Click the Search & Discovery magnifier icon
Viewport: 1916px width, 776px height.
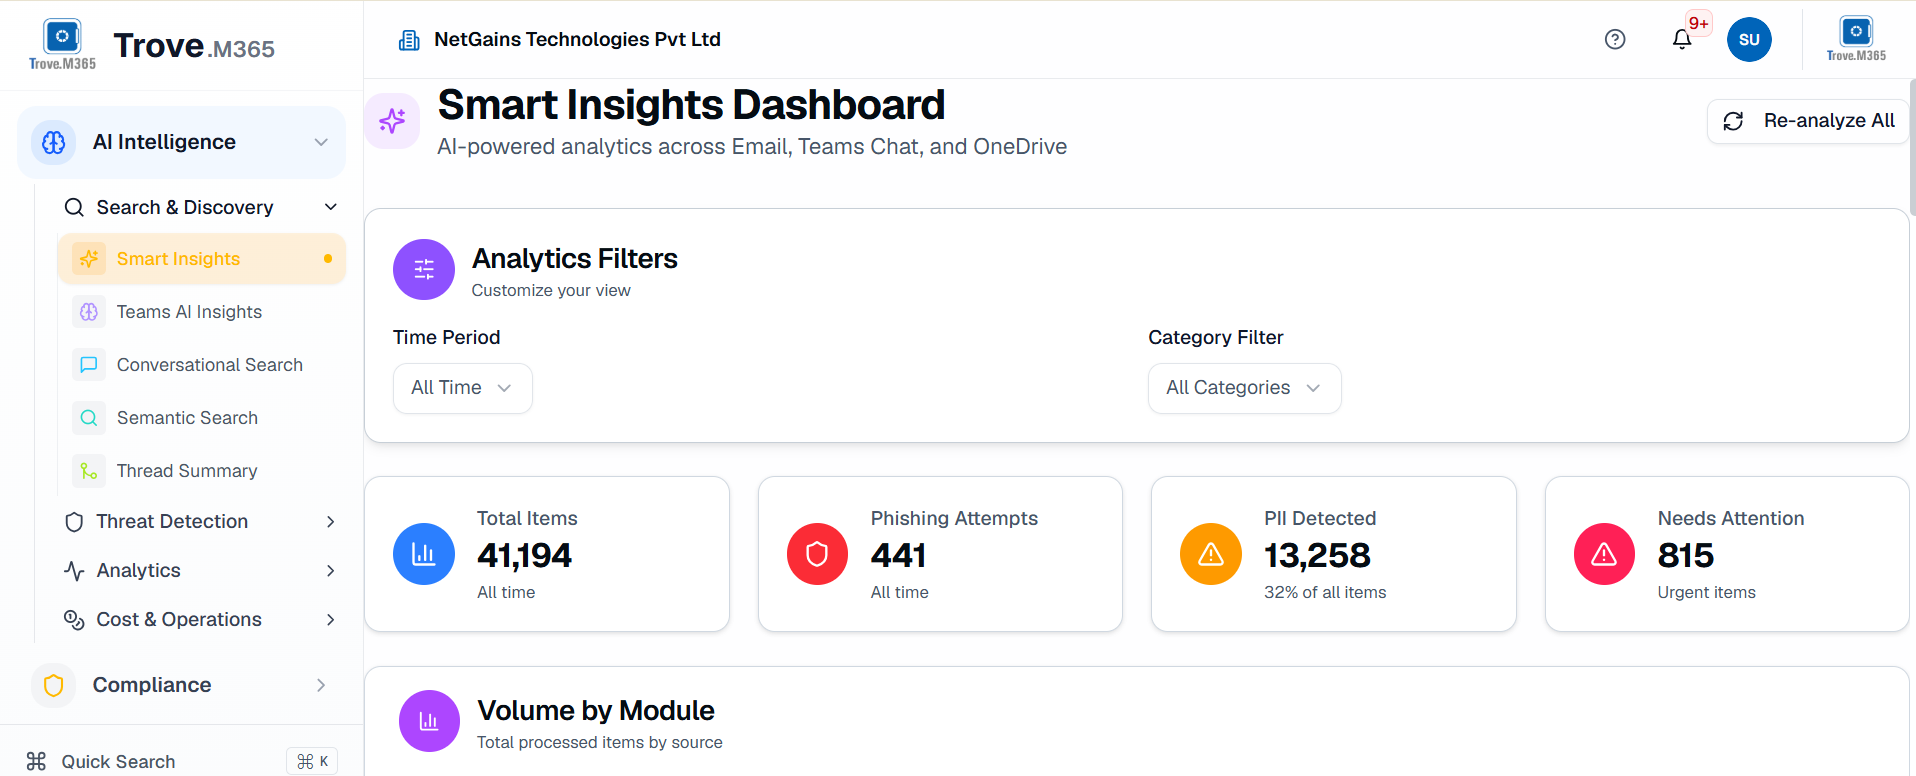(74, 207)
